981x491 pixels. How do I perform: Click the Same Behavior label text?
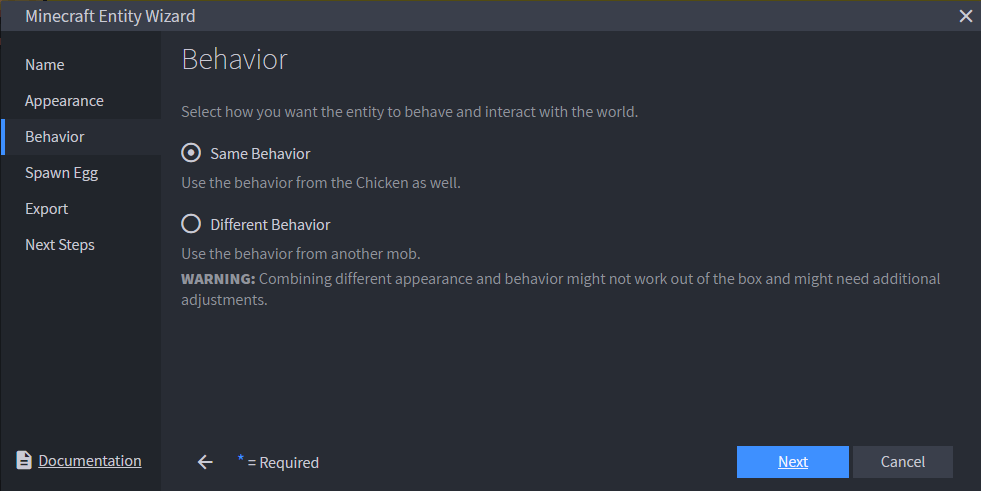click(260, 154)
